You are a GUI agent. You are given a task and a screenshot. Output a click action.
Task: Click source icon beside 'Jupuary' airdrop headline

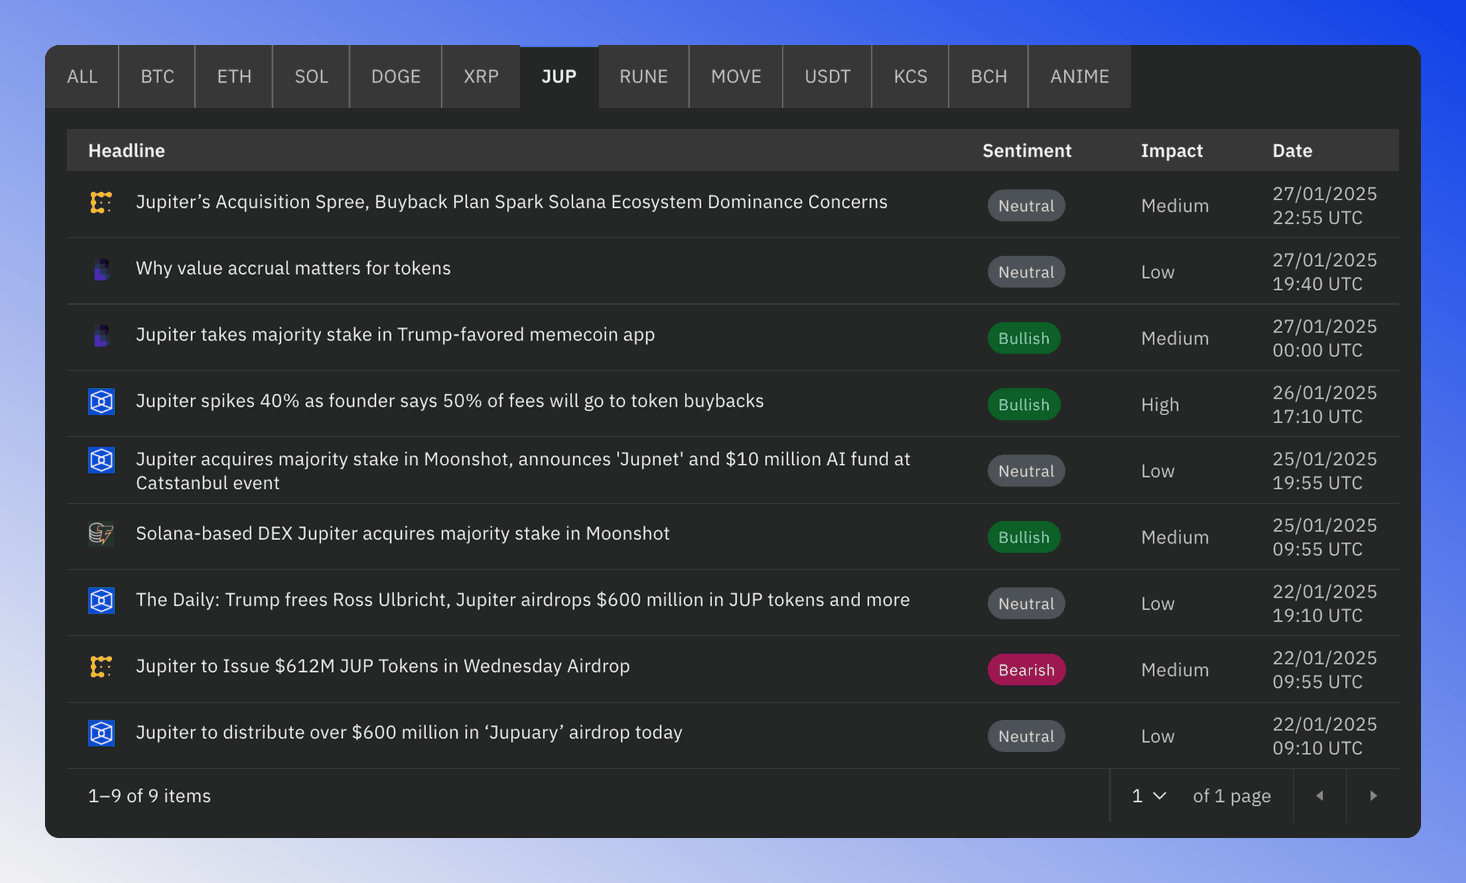point(101,733)
